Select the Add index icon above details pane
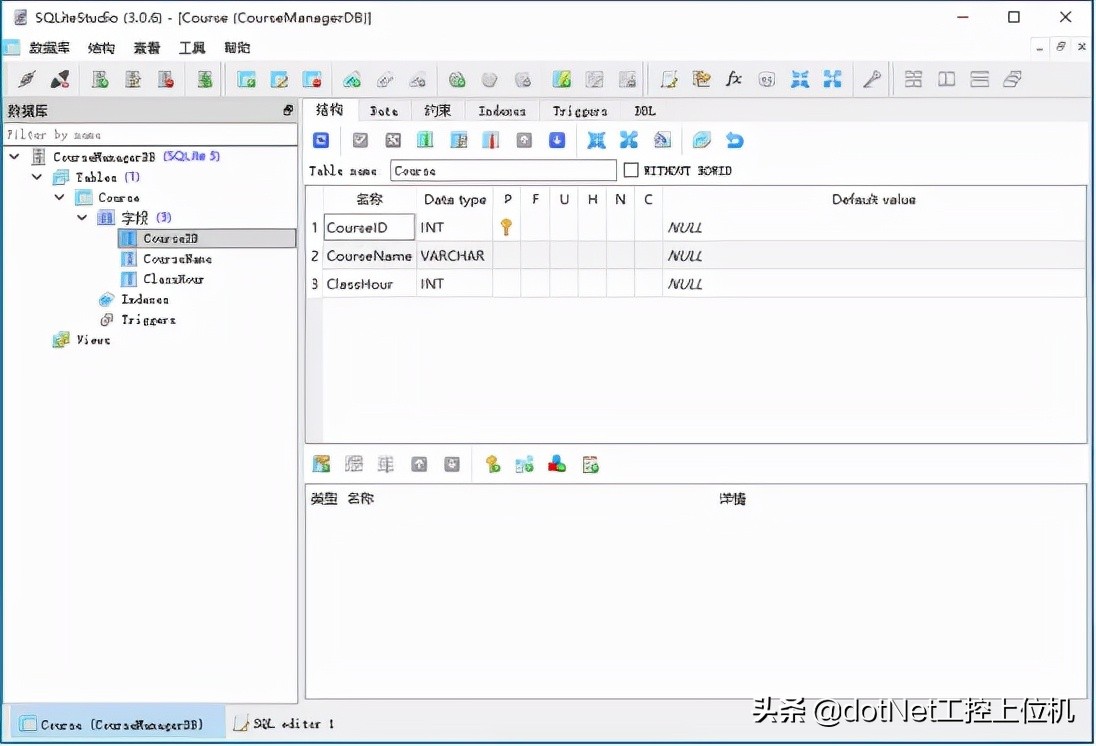This screenshot has height=746, width=1096. 491,463
